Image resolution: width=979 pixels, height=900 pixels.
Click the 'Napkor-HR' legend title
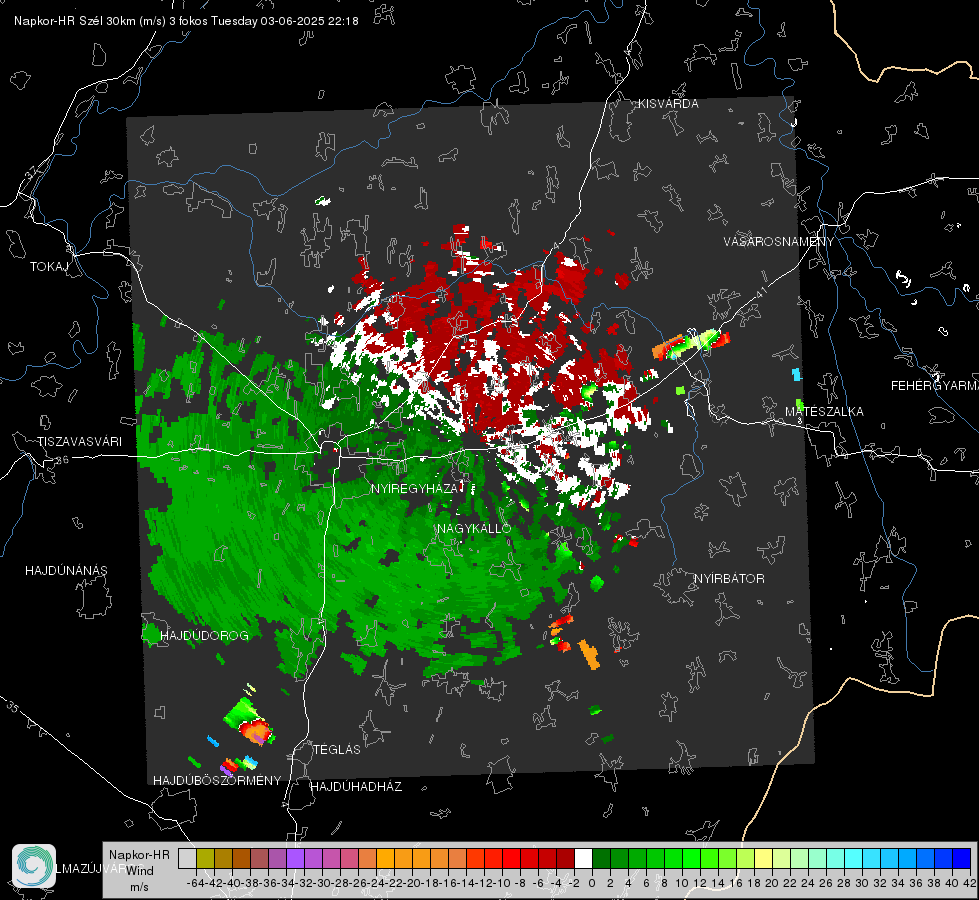139,855
